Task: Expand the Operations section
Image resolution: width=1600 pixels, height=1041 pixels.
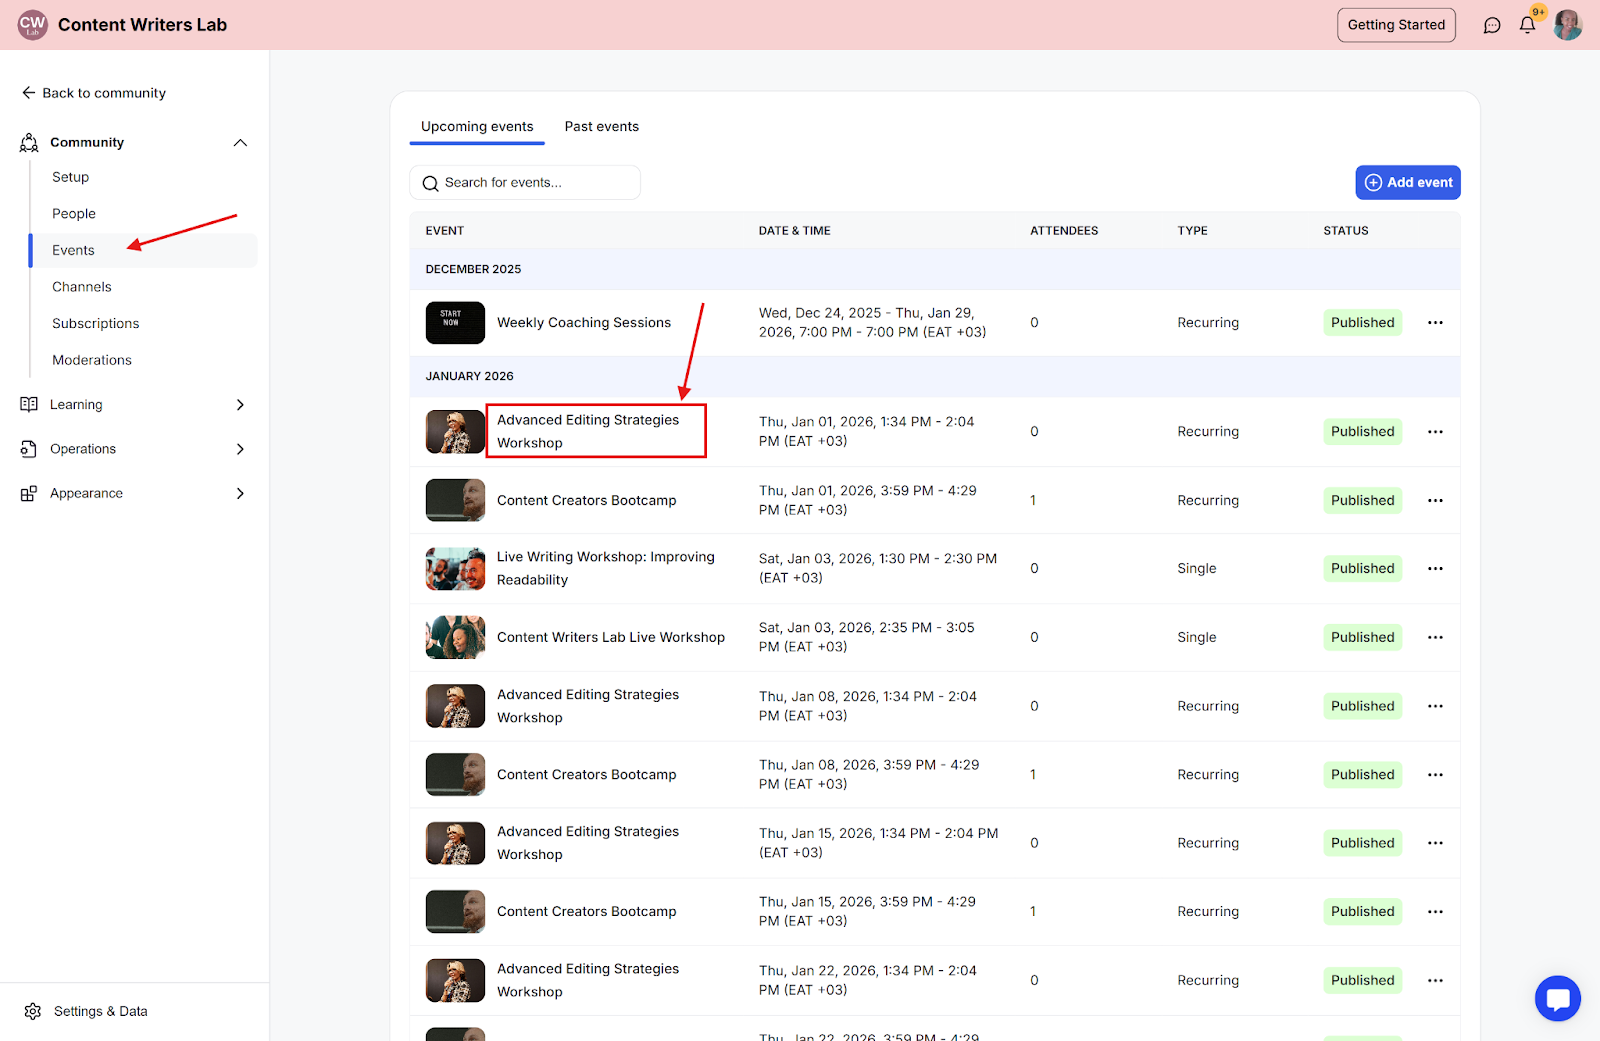Action: pyautogui.click(x=240, y=449)
